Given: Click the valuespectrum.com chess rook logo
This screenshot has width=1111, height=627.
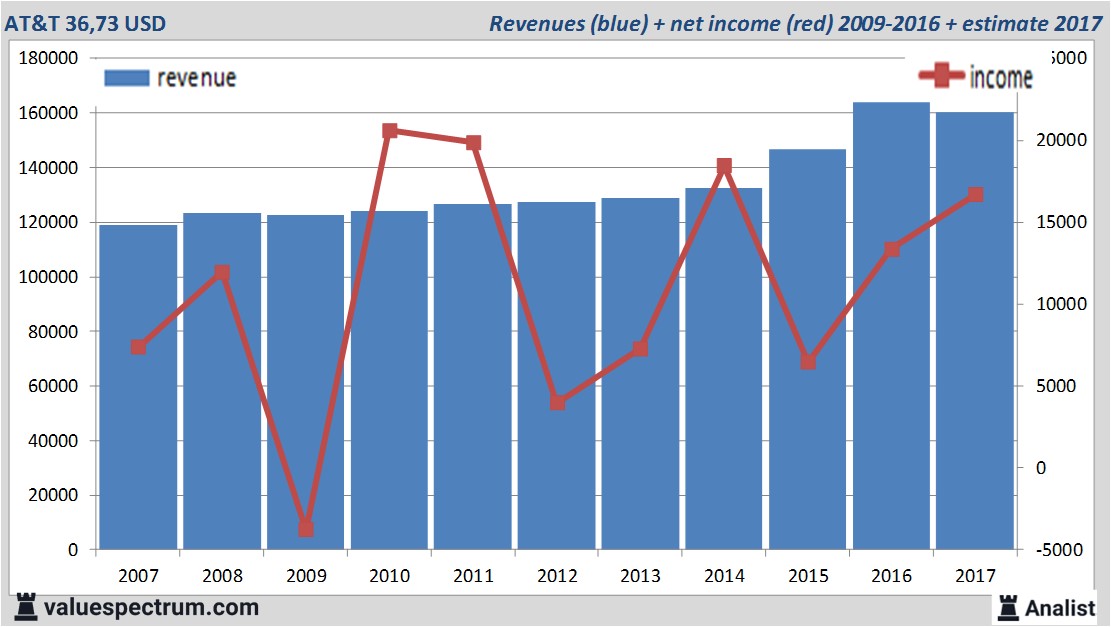Looking at the screenshot, I should [x=26, y=608].
